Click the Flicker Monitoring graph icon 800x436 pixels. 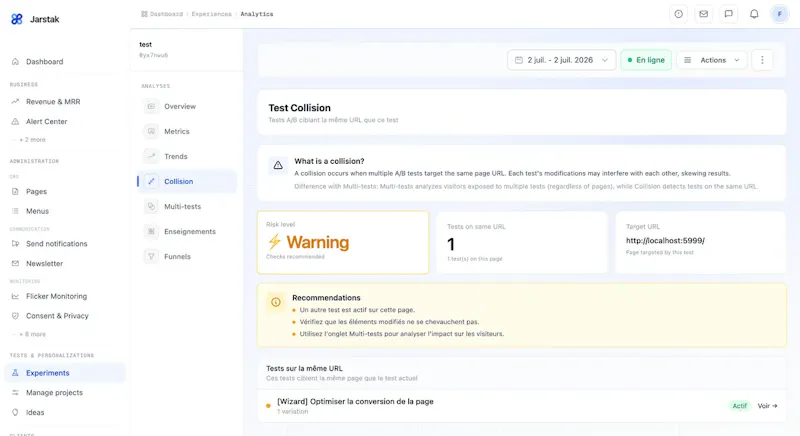click(x=15, y=296)
